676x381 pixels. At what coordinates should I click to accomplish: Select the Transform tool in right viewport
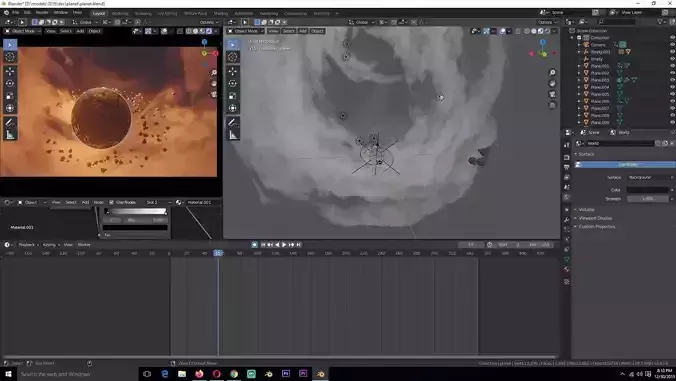pyautogui.click(x=233, y=108)
